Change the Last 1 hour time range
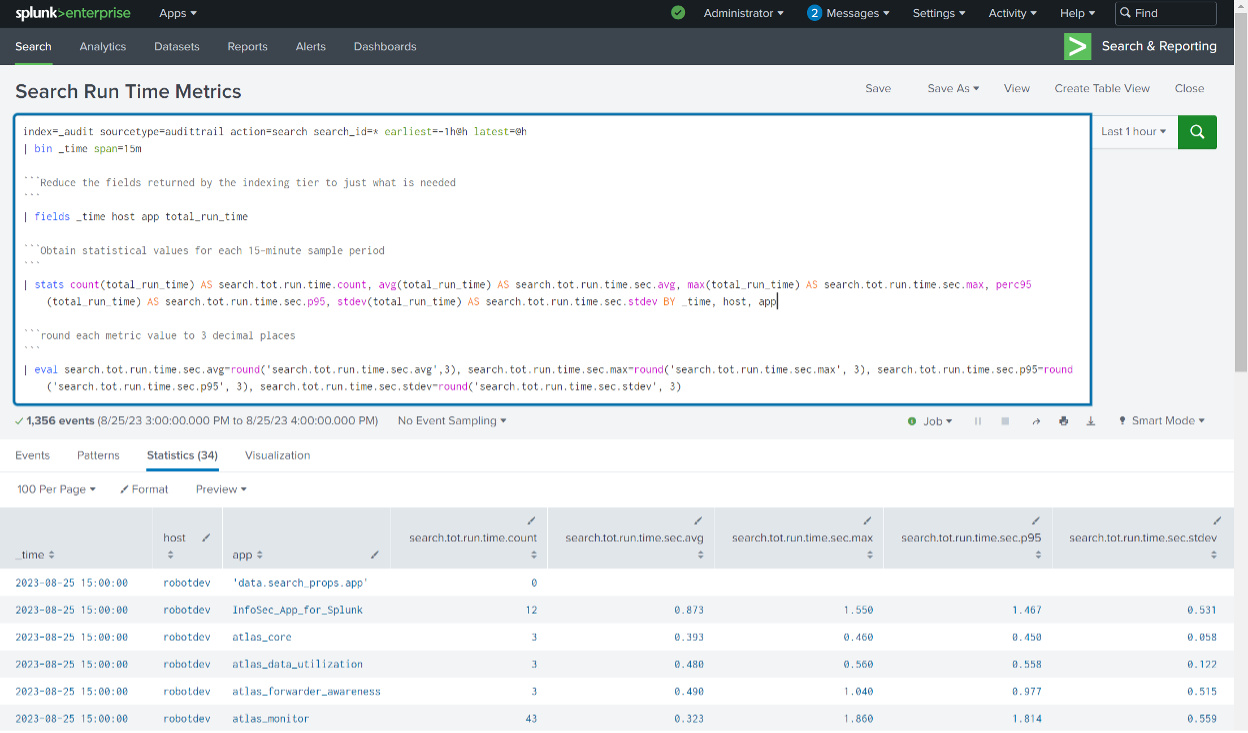 1134,131
